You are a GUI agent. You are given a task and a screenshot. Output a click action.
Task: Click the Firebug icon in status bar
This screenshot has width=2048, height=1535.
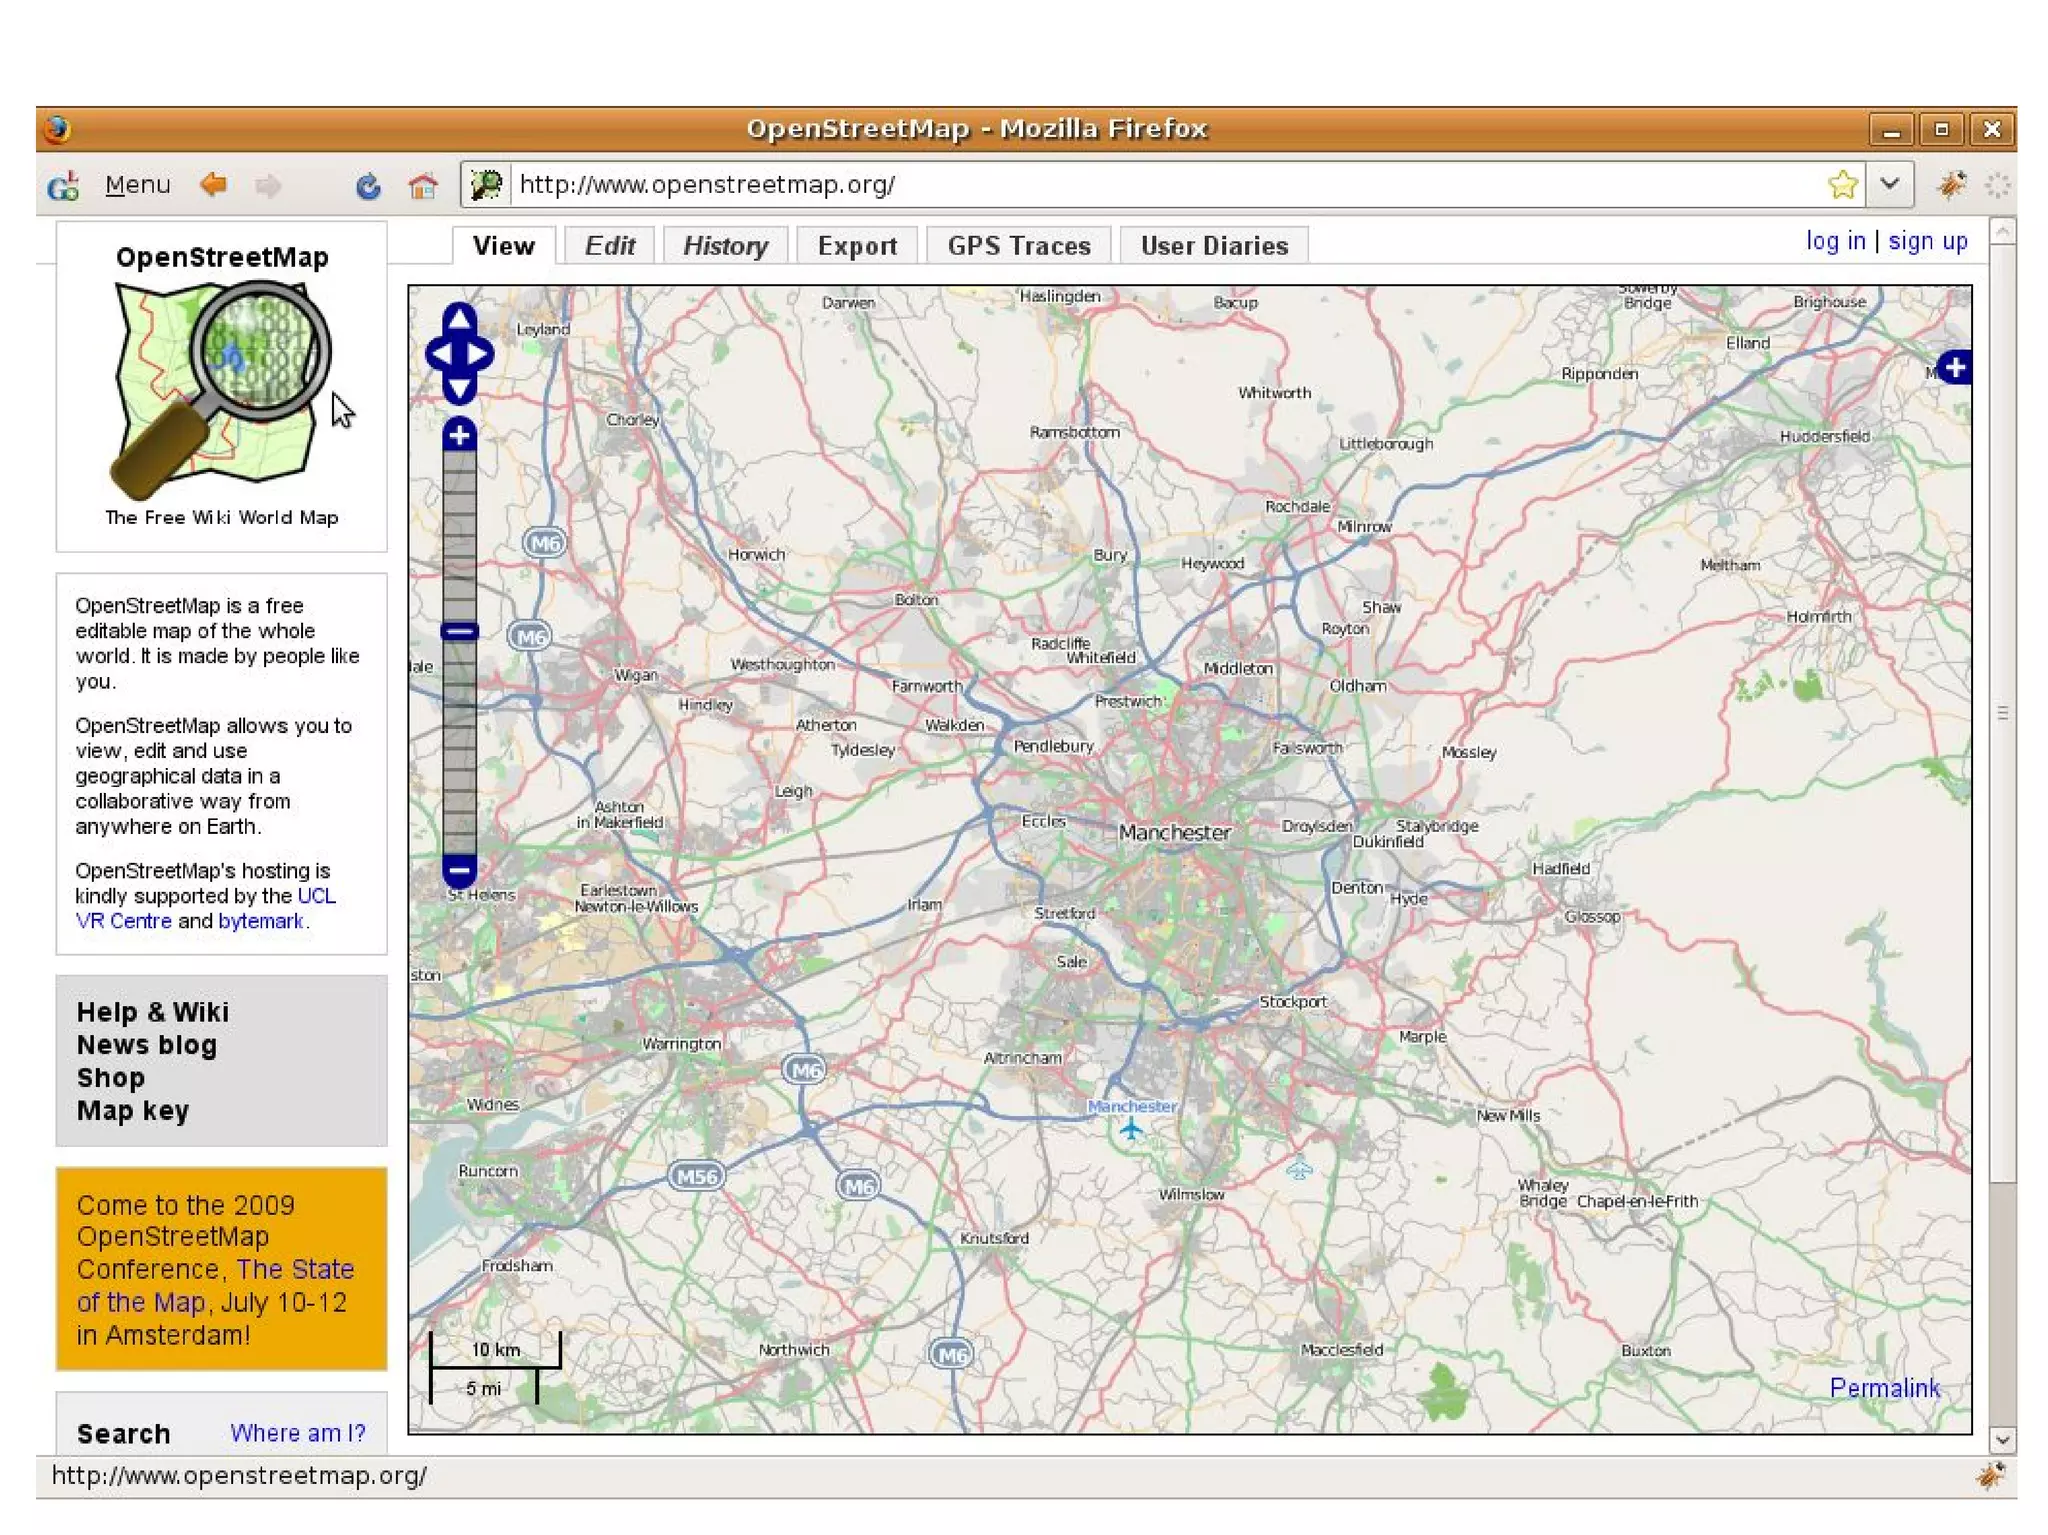(1990, 1476)
